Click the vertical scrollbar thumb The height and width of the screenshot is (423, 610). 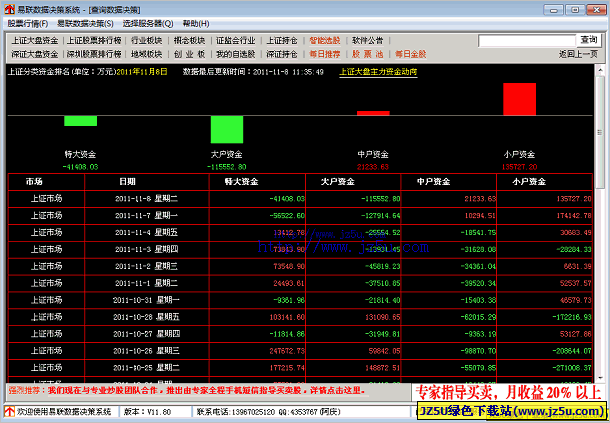(x=599, y=133)
